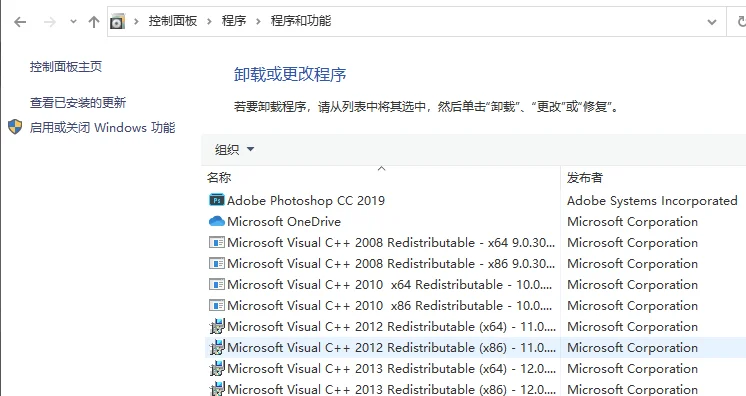Open 启用或关闭 Windows 功能 link
The width and height of the screenshot is (746, 396).
click(102, 128)
